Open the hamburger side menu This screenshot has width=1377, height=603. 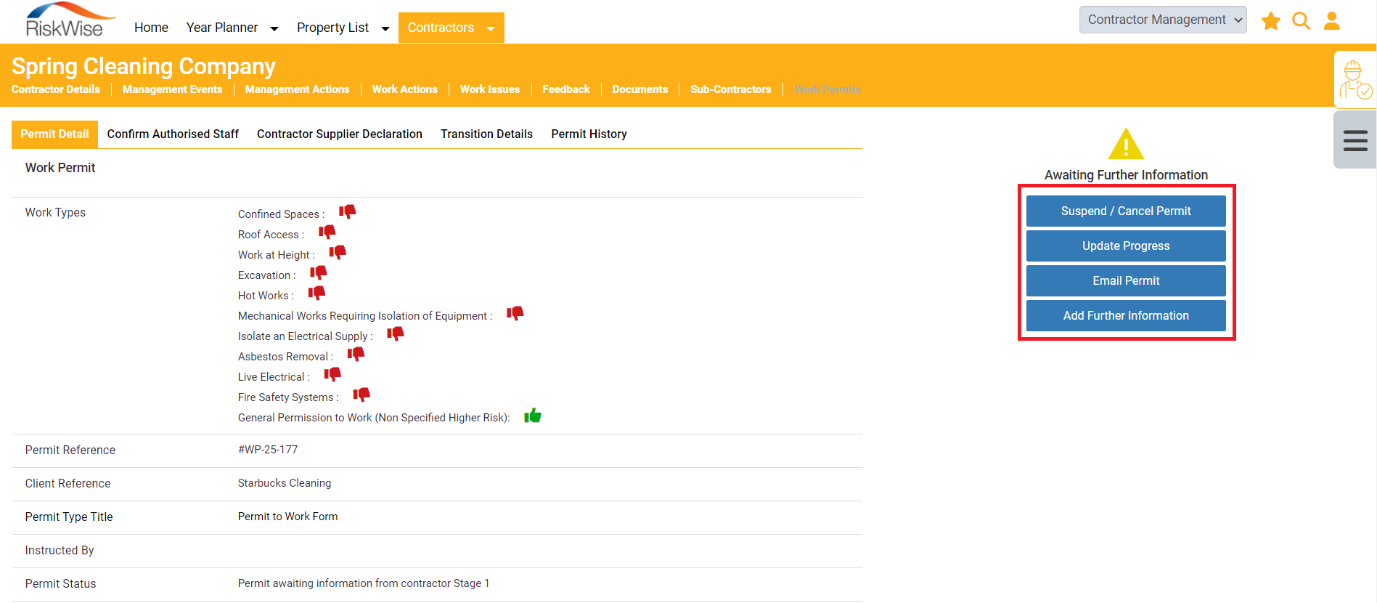pos(1356,140)
